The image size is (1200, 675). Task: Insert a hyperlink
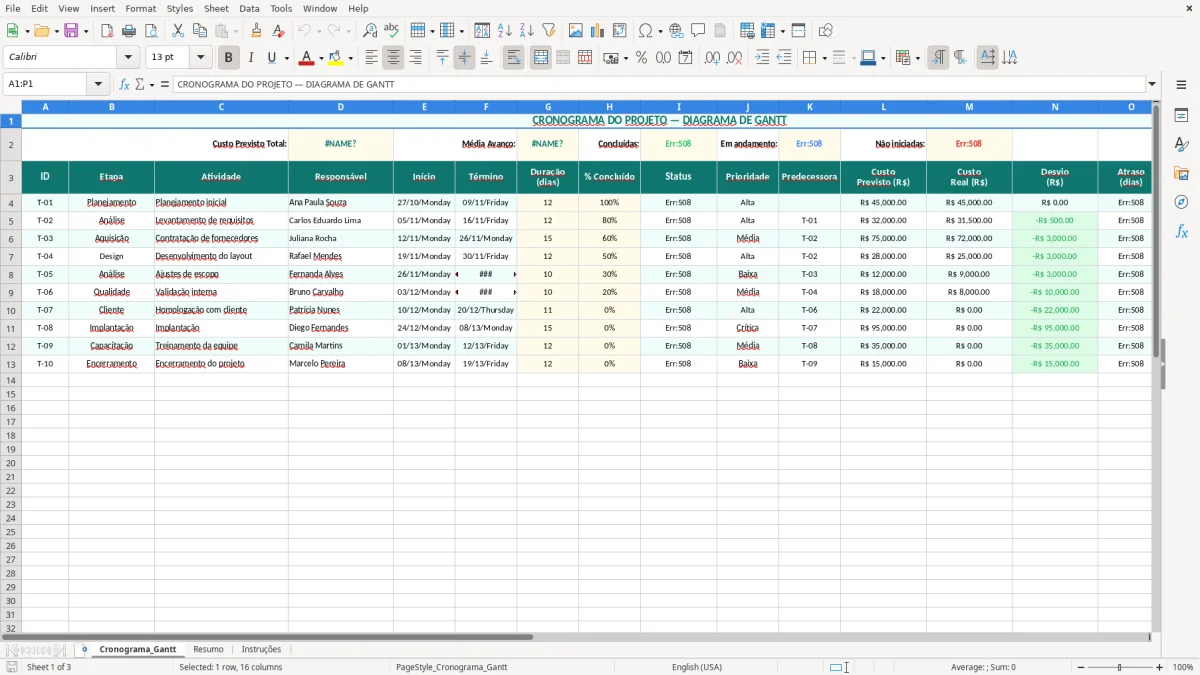pyautogui.click(x=676, y=31)
